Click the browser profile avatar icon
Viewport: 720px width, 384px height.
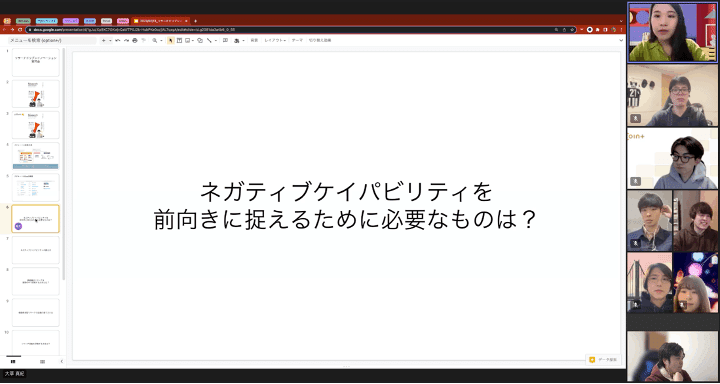(x=614, y=29)
